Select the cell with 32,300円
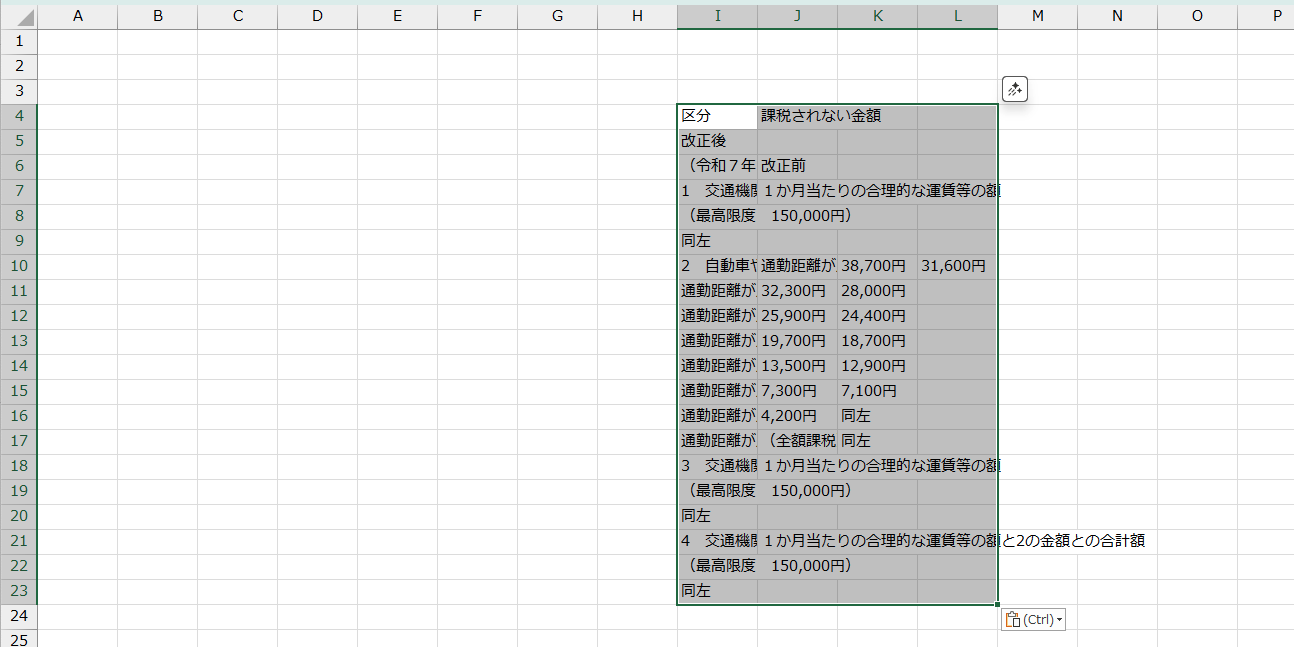 pos(797,291)
